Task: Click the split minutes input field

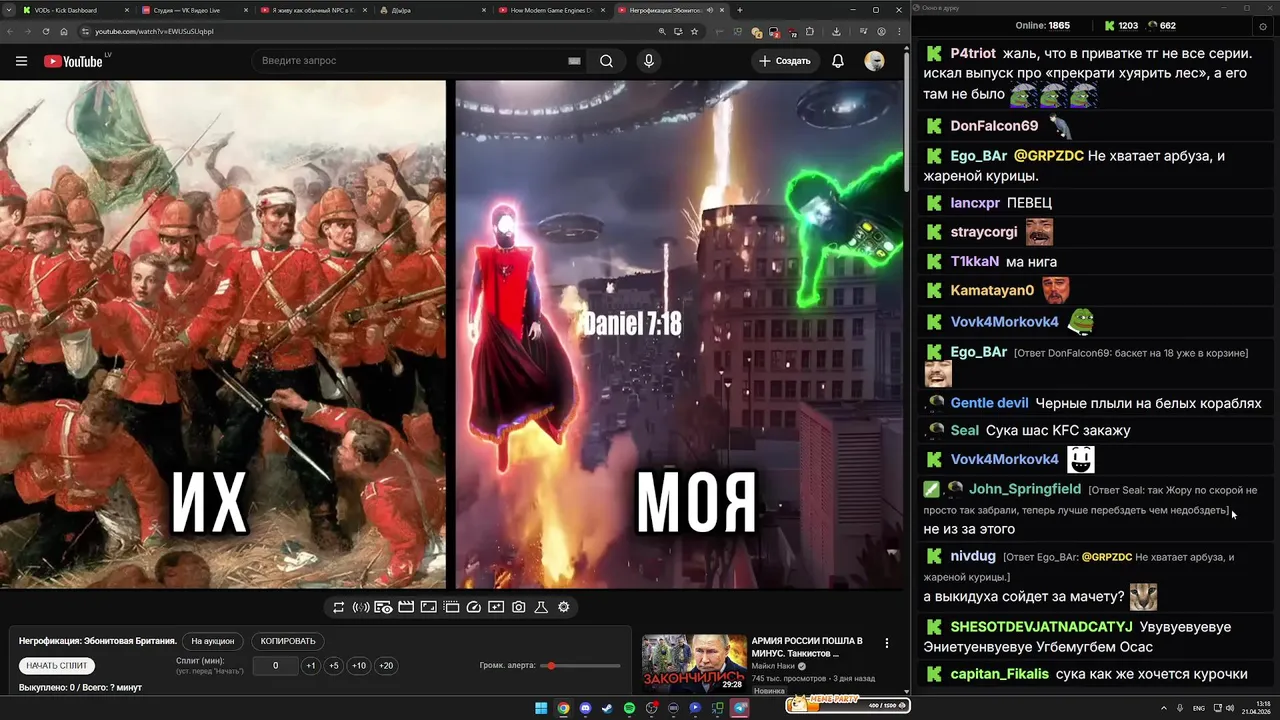Action: point(276,666)
